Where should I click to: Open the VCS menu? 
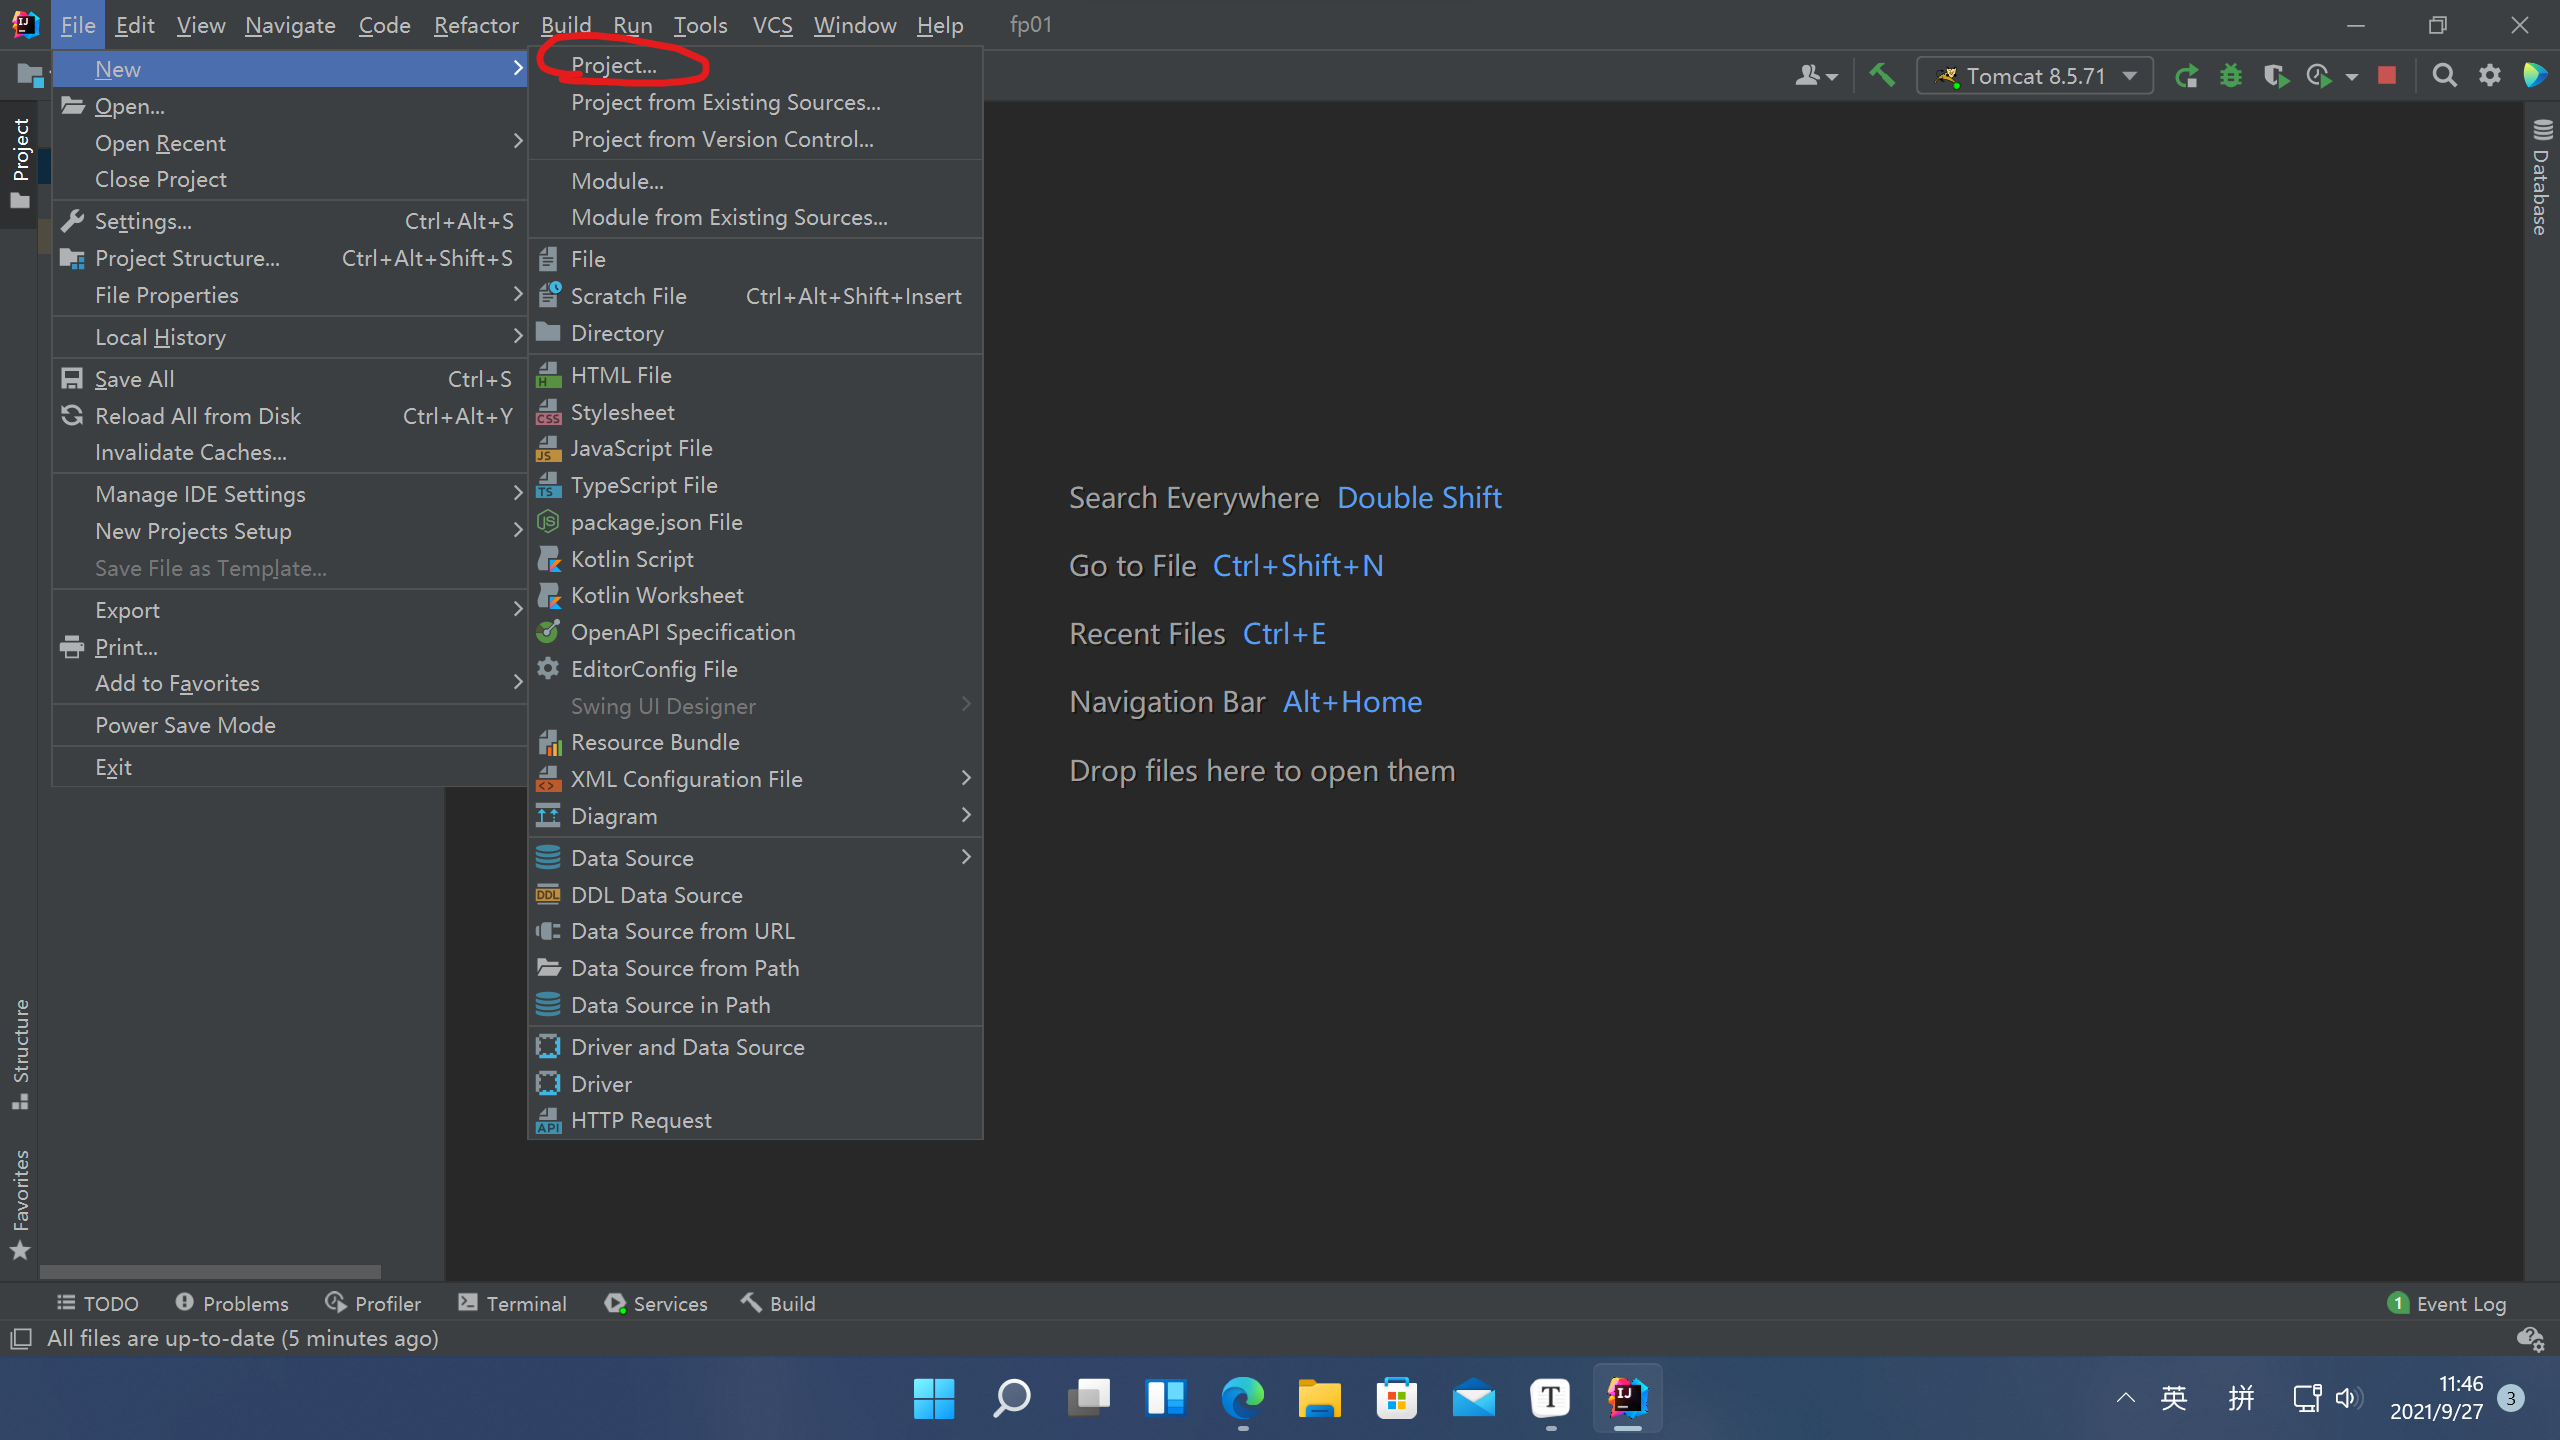[772, 25]
